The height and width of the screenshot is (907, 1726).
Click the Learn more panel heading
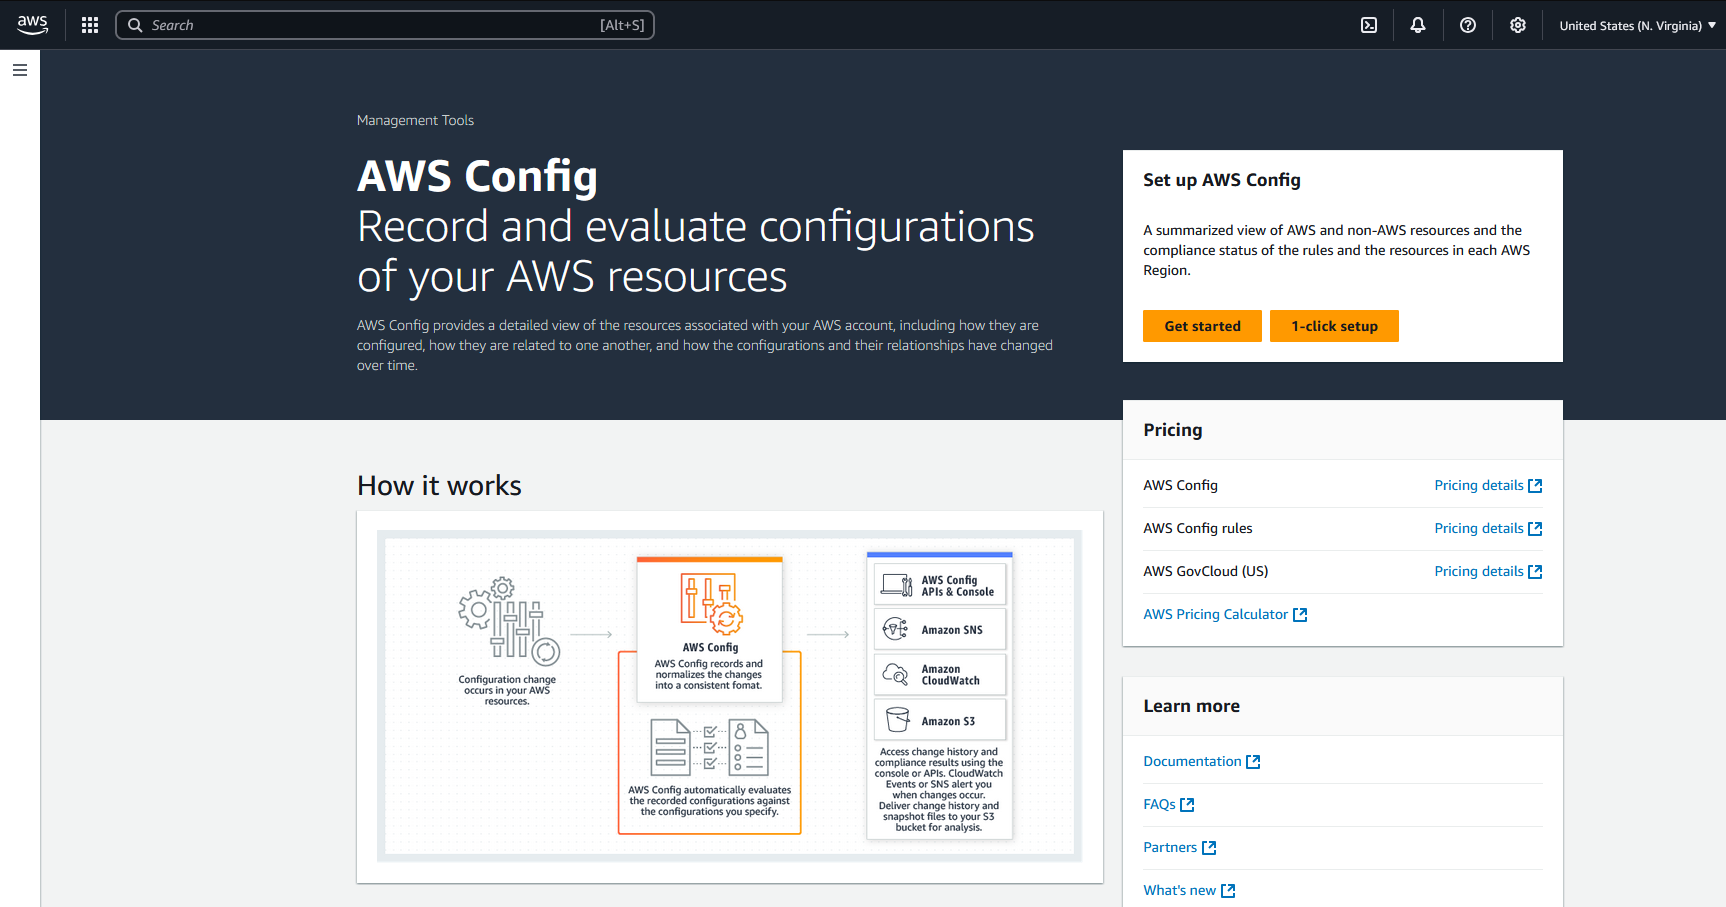[1191, 706]
